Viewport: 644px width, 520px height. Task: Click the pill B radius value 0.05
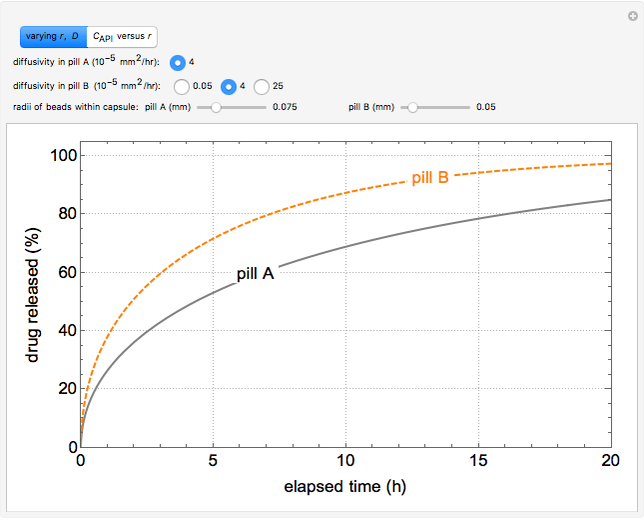[x=486, y=107]
